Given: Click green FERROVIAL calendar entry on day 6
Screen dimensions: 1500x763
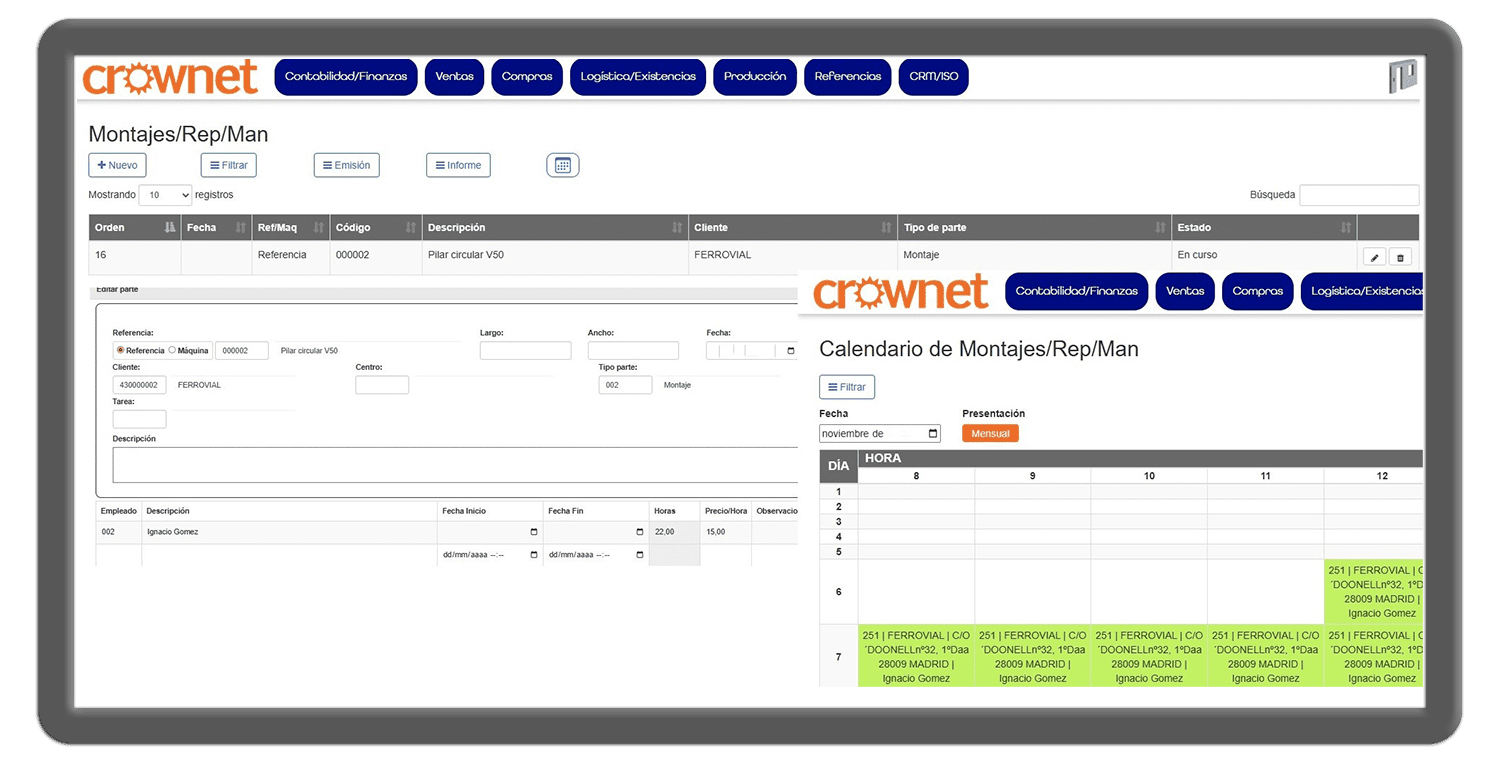Looking at the screenshot, I should (1373, 592).
